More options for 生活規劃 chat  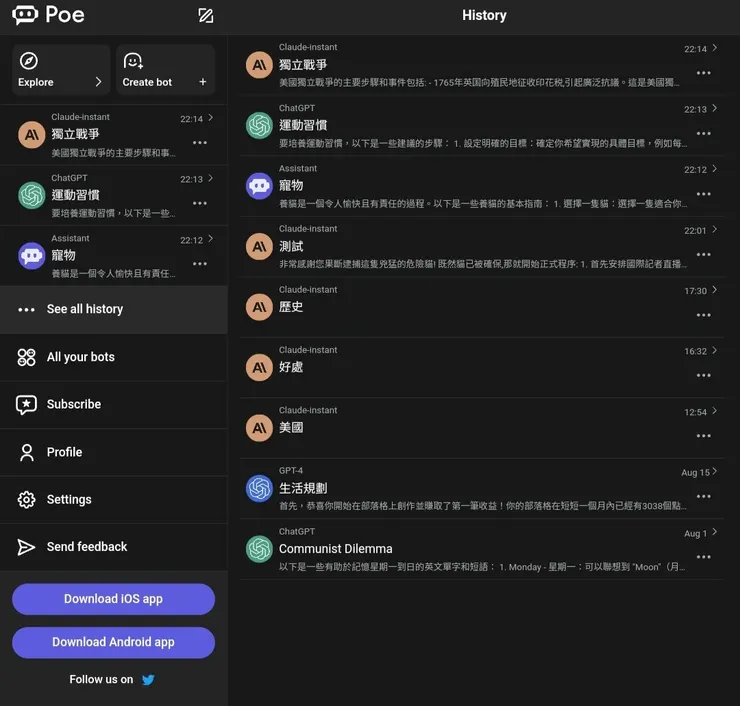[704, 496]
